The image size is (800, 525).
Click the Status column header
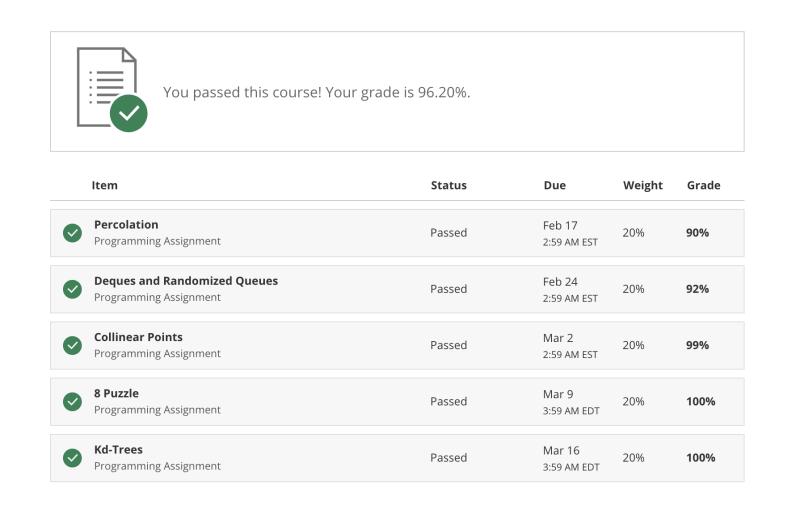click(448, 185)
